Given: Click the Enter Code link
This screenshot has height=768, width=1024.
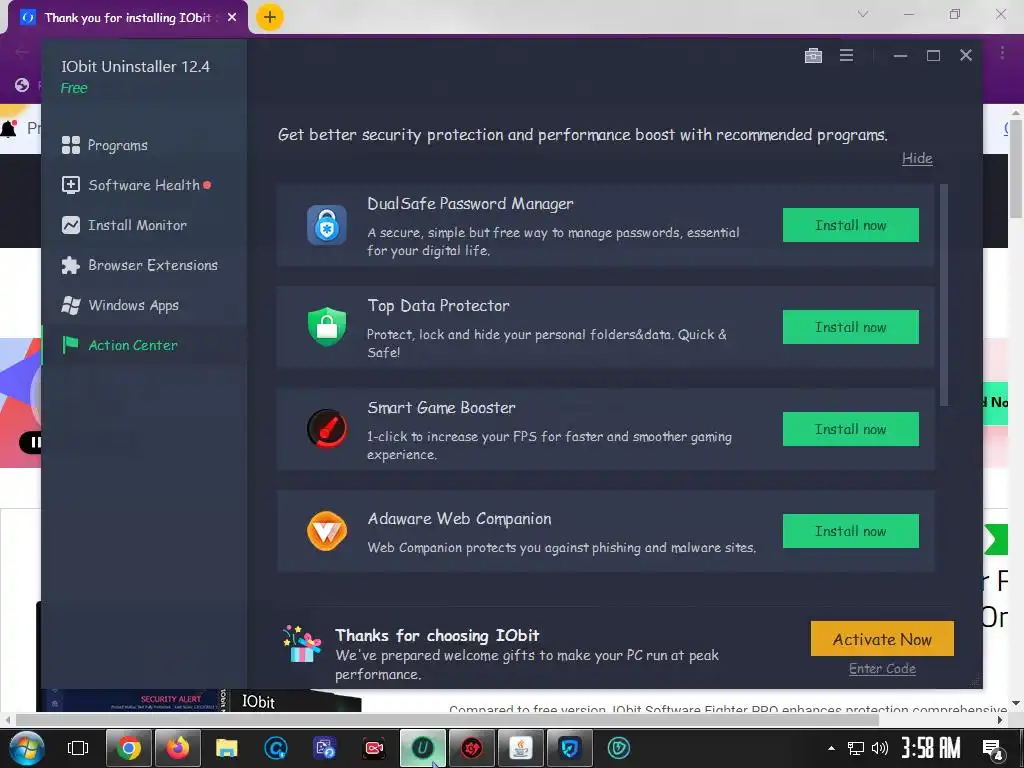Looking at the screenshot, I should (882, 669).
